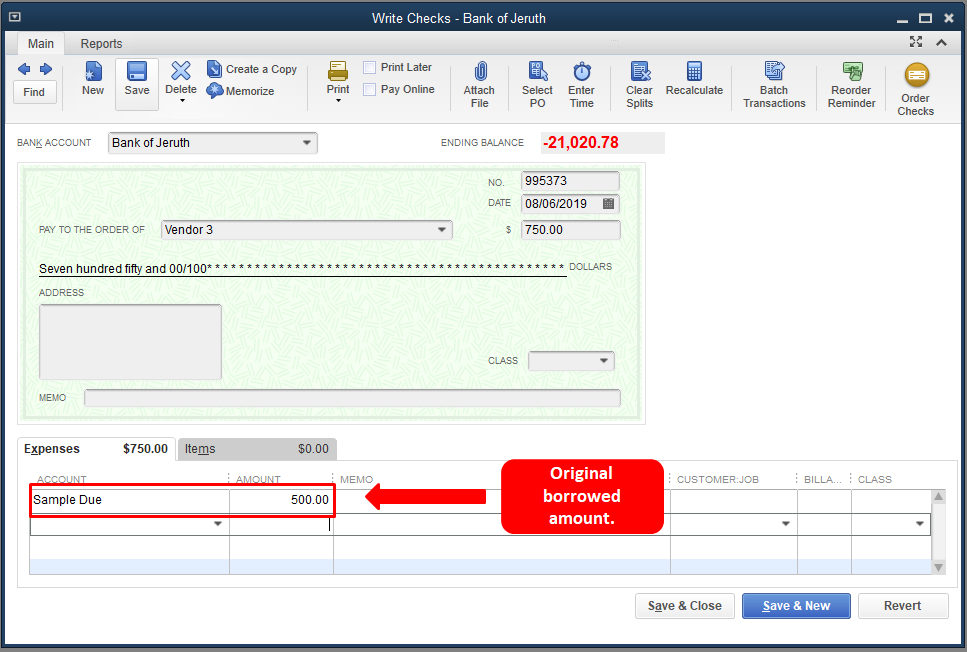Click the Address box
The width and height of the screenshot is (967, 652).
click(x=130, y=342)
